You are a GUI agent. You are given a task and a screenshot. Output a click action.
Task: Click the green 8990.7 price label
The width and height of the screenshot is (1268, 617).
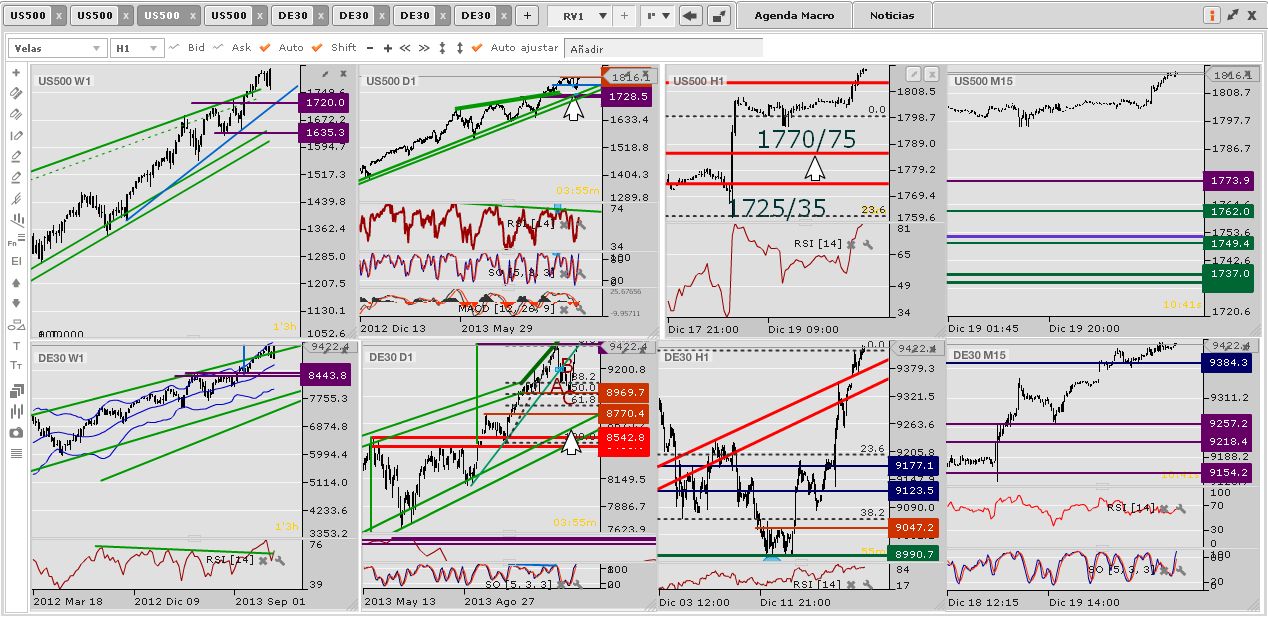[x=913, y=554]
